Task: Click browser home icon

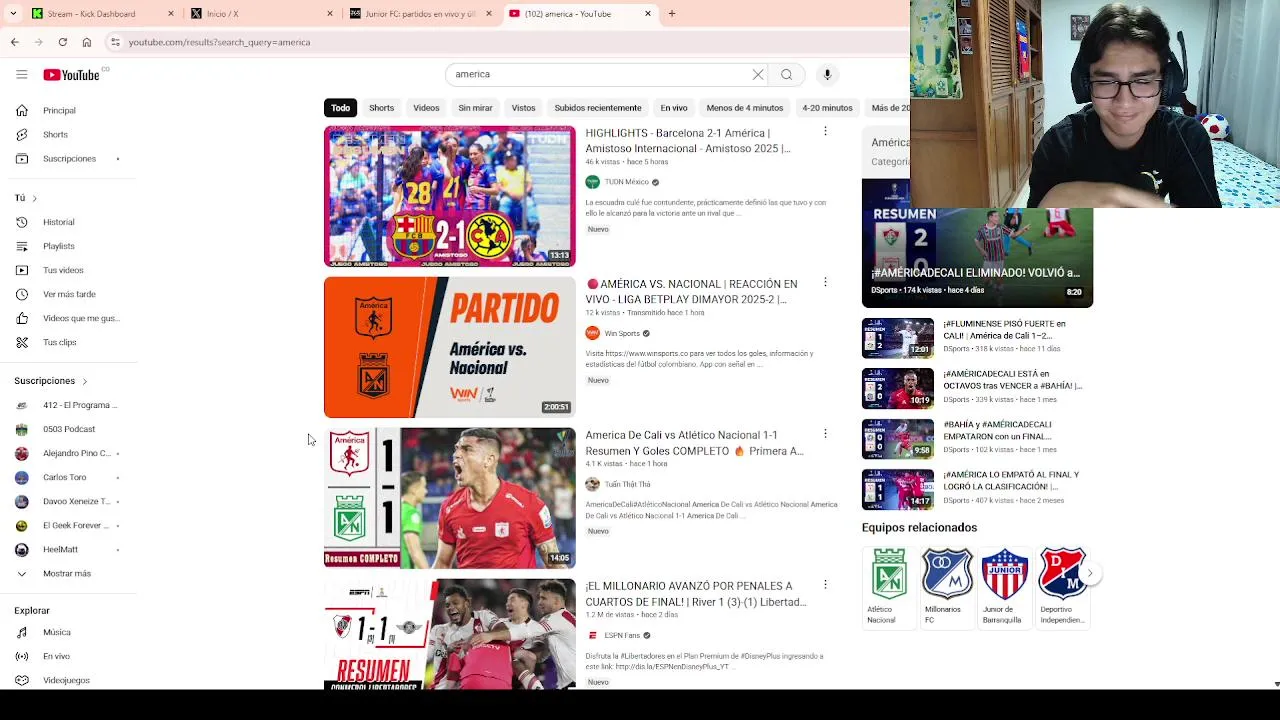Action: pos(87,42)
